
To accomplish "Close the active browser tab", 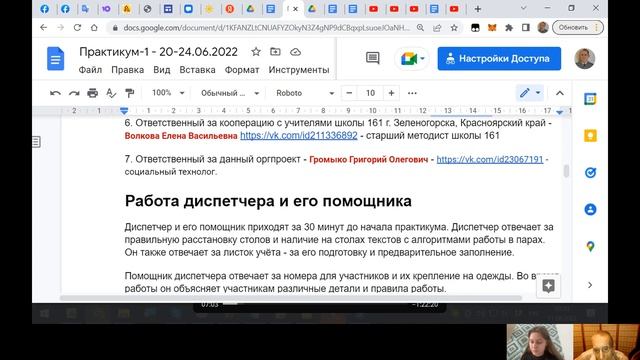I will pyautogui.click(x=296, y=9).
